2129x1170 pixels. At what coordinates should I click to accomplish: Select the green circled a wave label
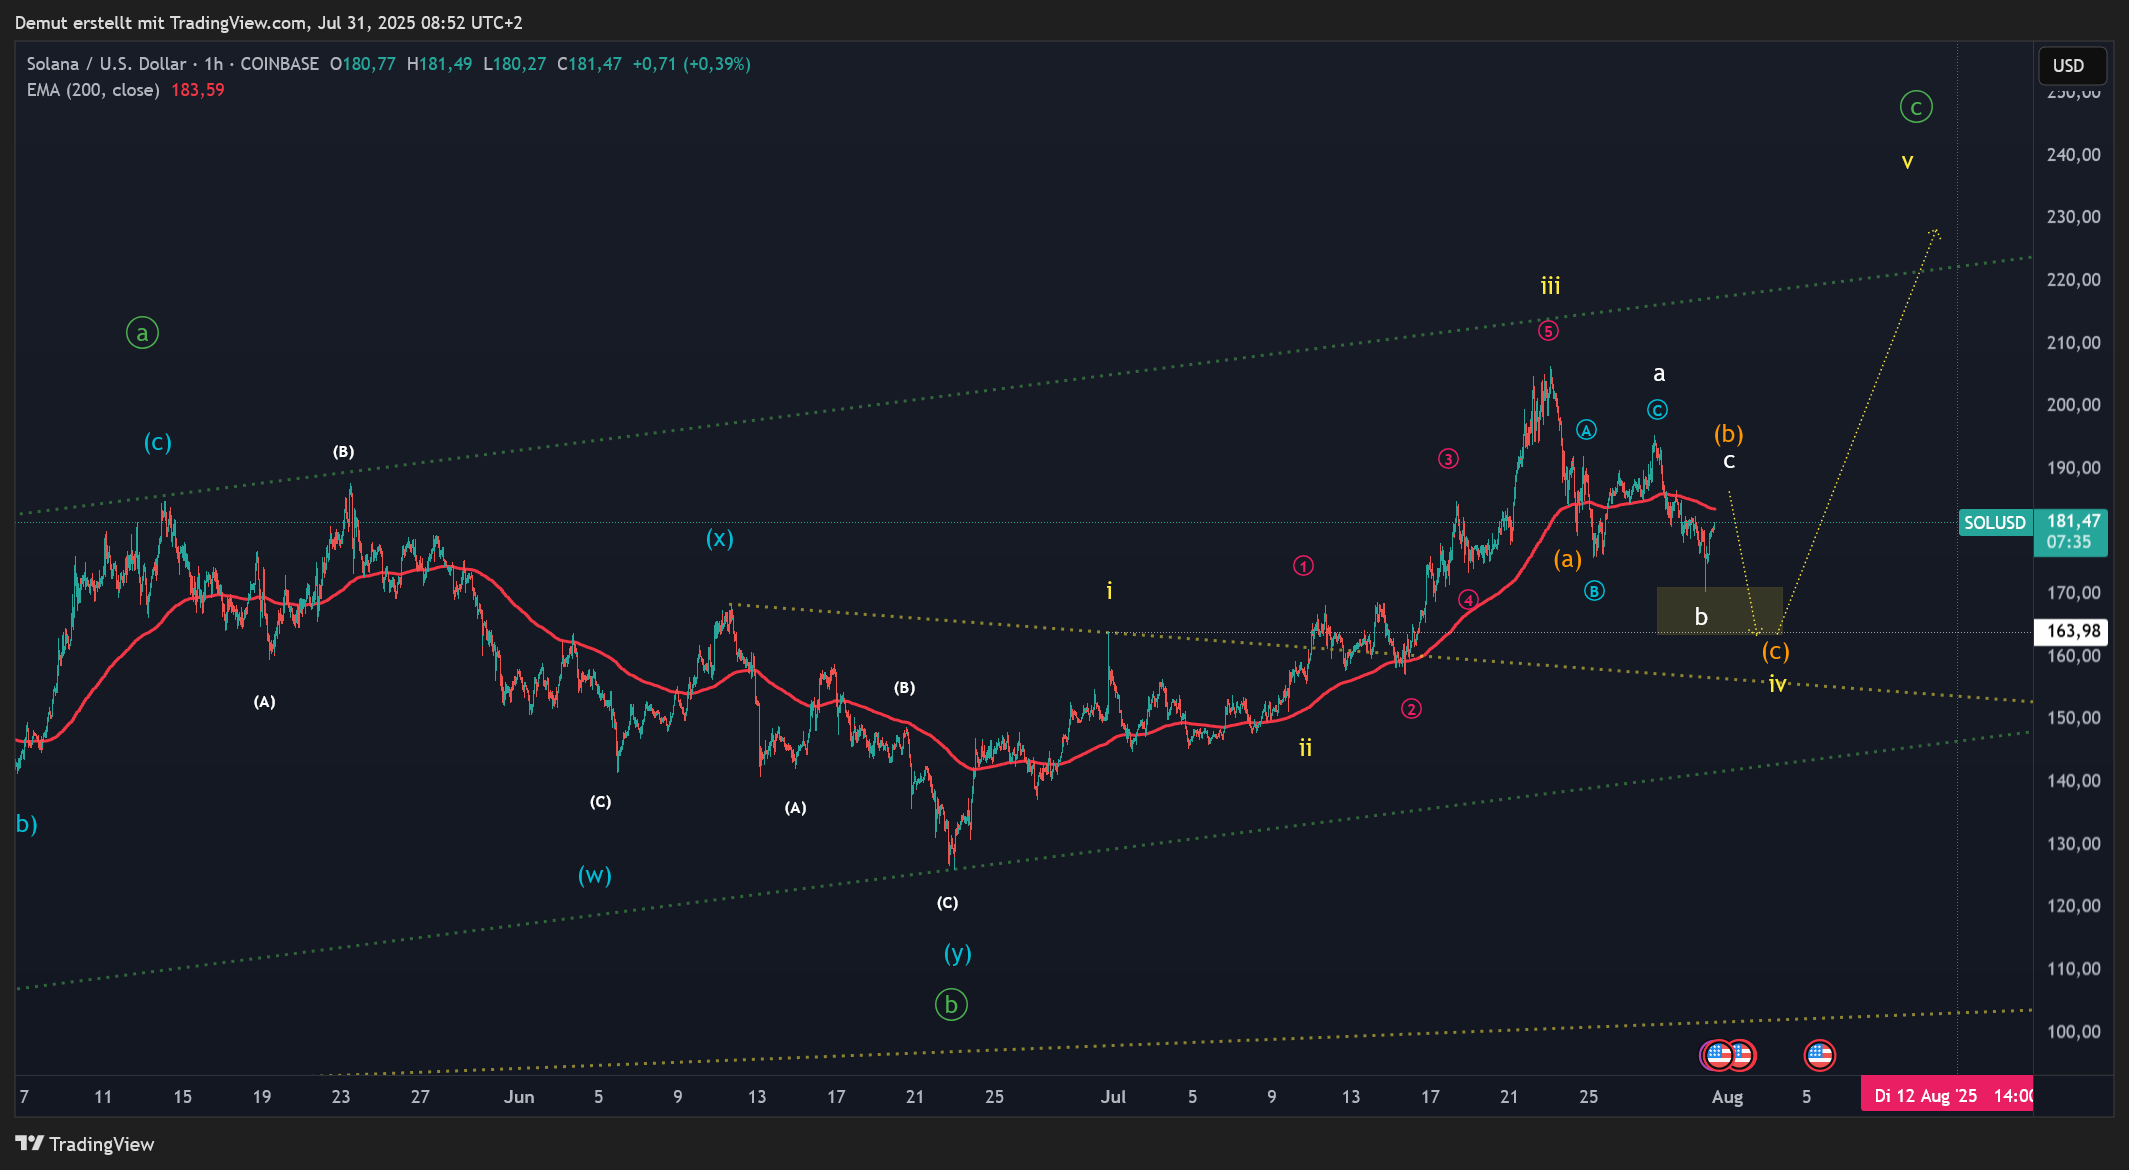(142, 333)
